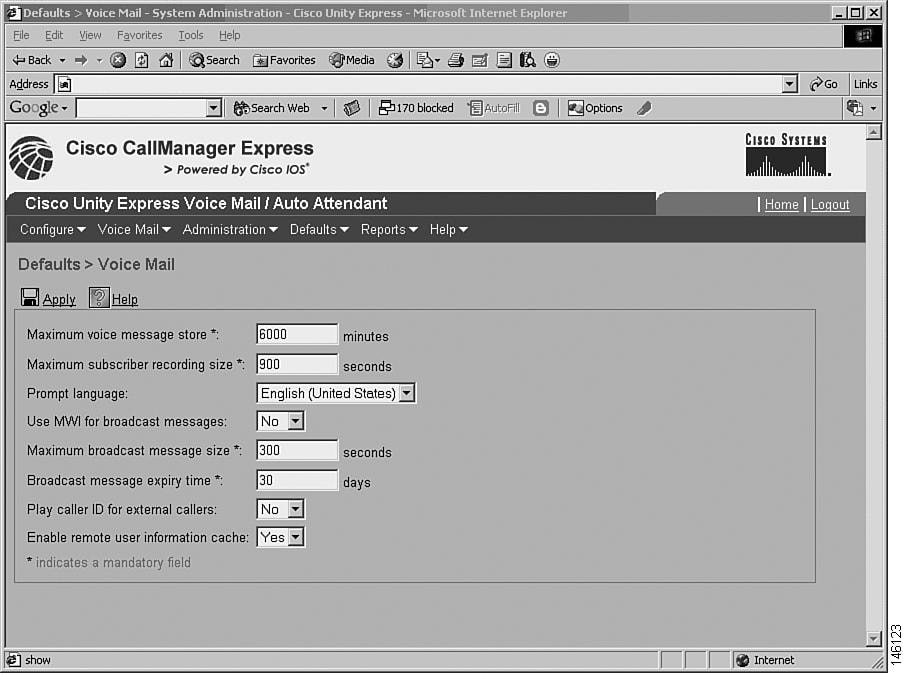The width and height of the screenshot is (903, 673).
Task: Click the browser Back arrow button
Action: [32, 60]
